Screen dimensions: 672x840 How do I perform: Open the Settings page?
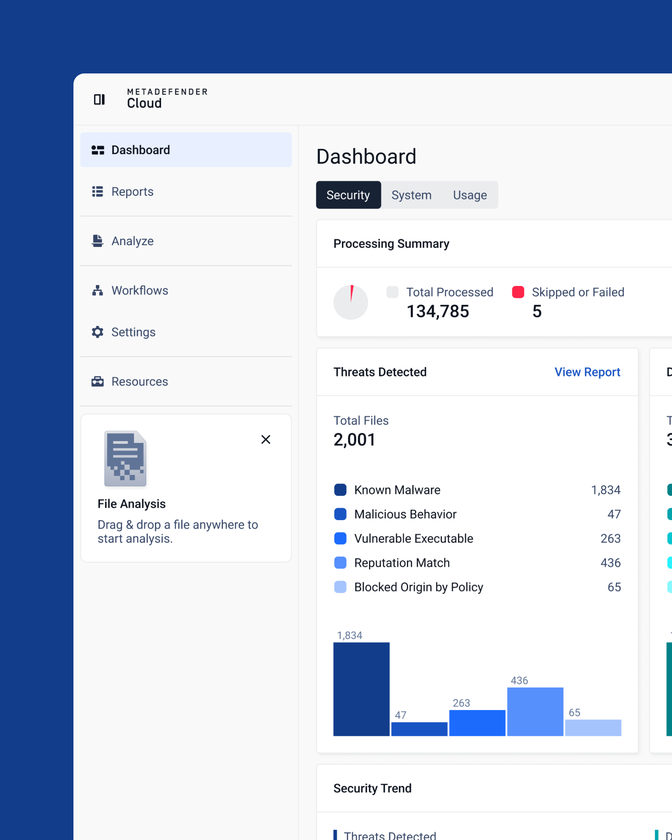186,332
